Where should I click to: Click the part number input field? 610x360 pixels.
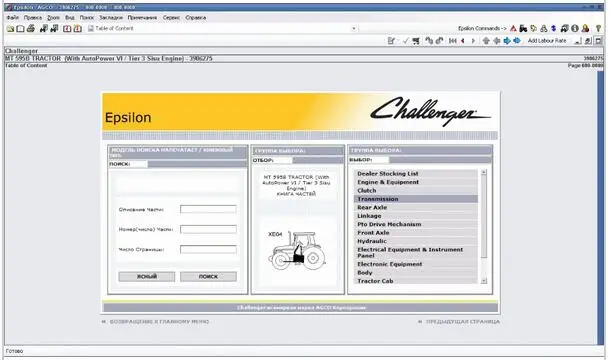click(208, 229)
